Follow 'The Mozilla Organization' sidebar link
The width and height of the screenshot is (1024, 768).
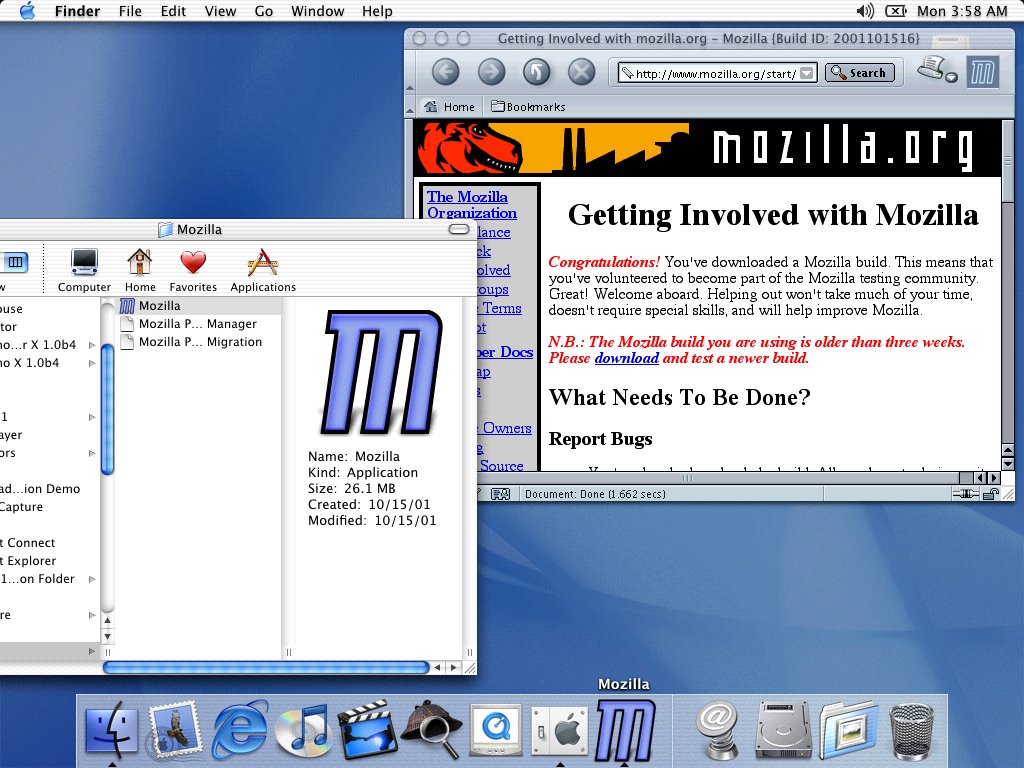coord(472,204)
